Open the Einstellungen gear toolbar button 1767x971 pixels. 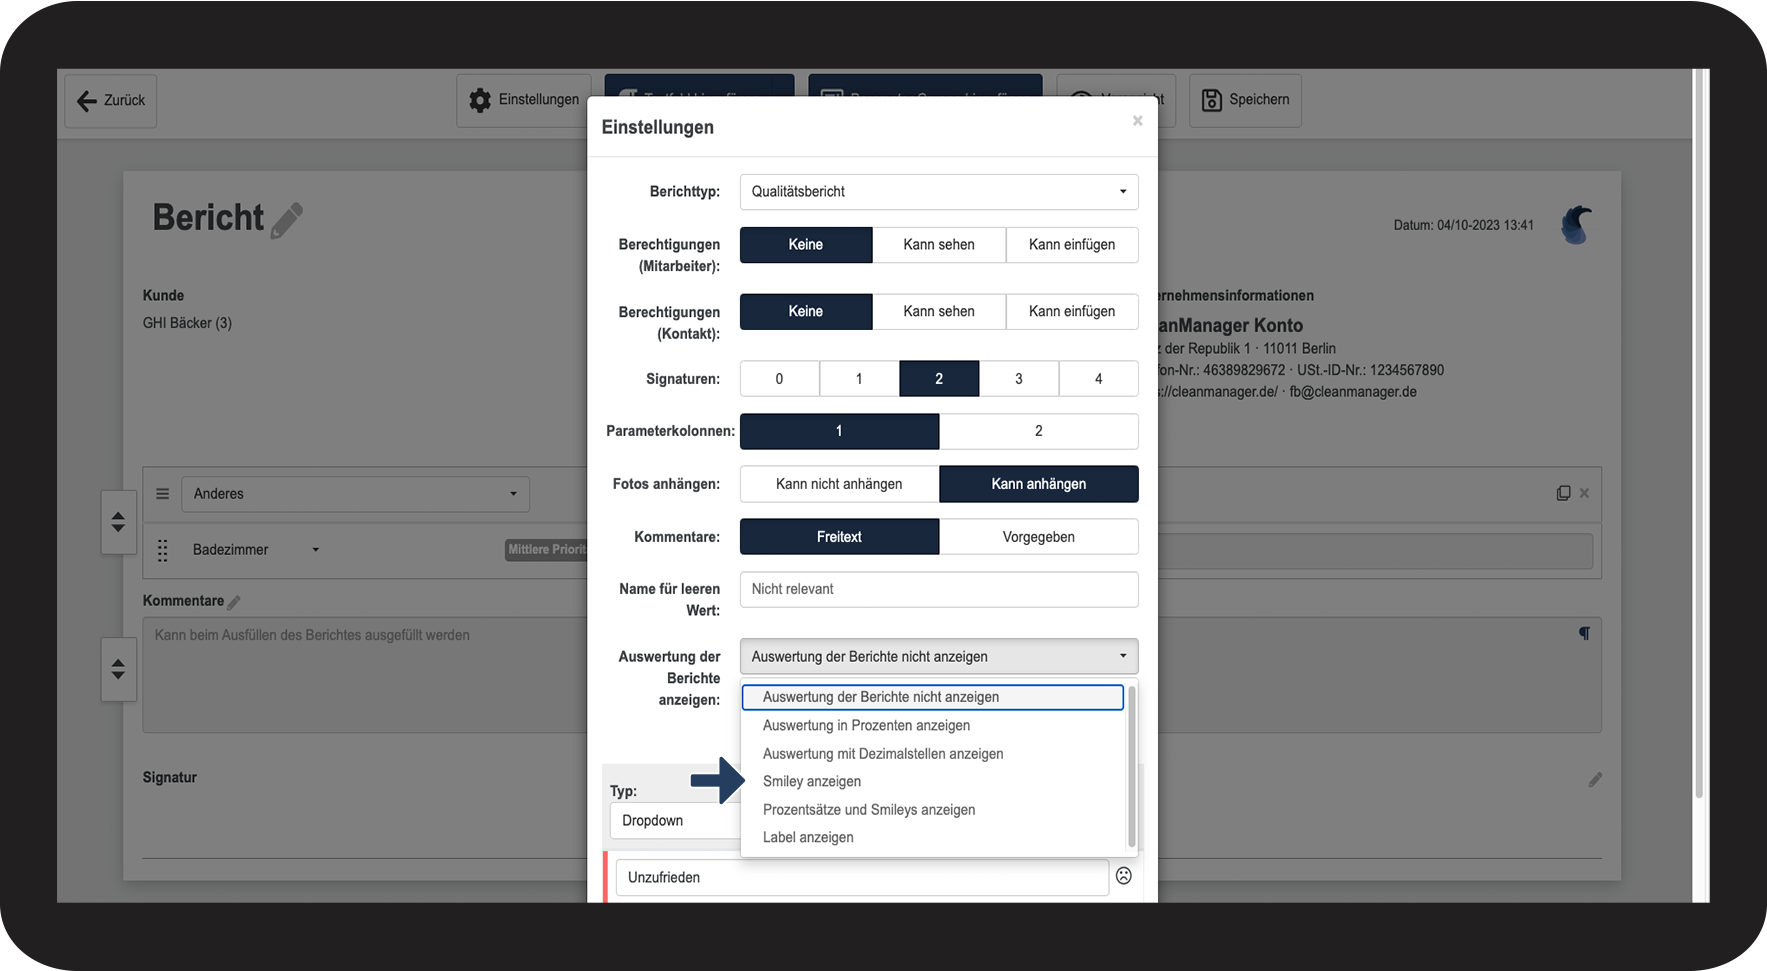524,100
